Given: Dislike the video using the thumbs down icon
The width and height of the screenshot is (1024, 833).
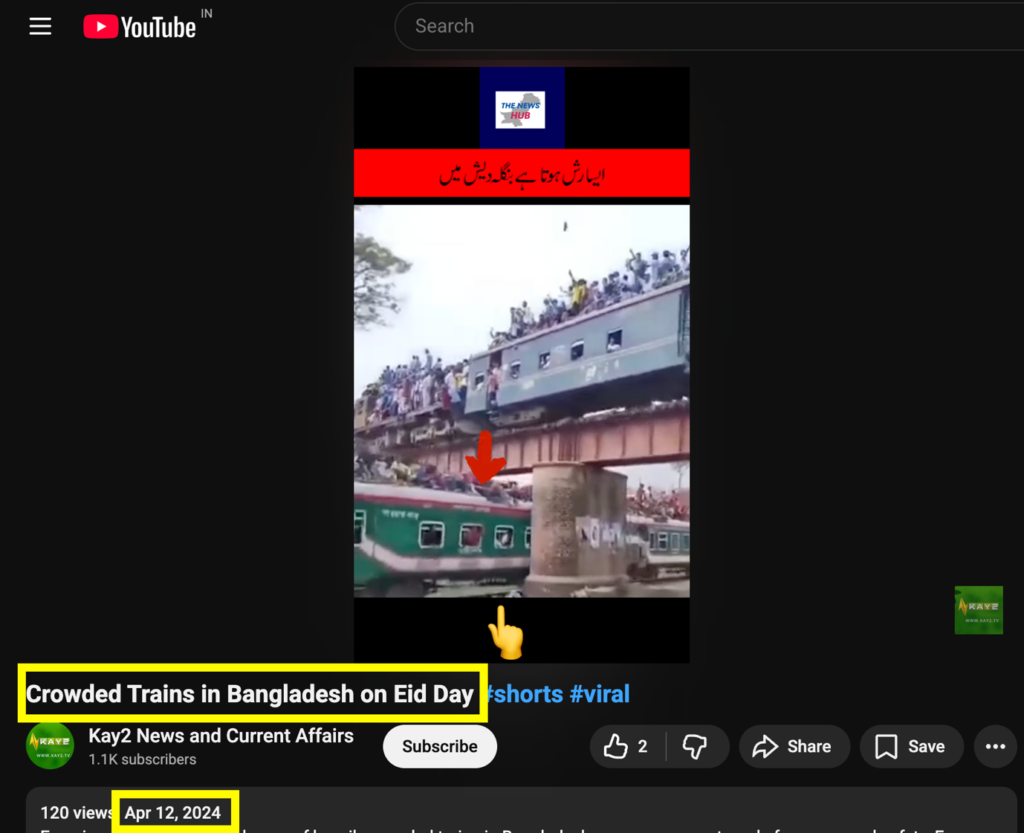Looking at the screenshot, I should pos(695,746).
